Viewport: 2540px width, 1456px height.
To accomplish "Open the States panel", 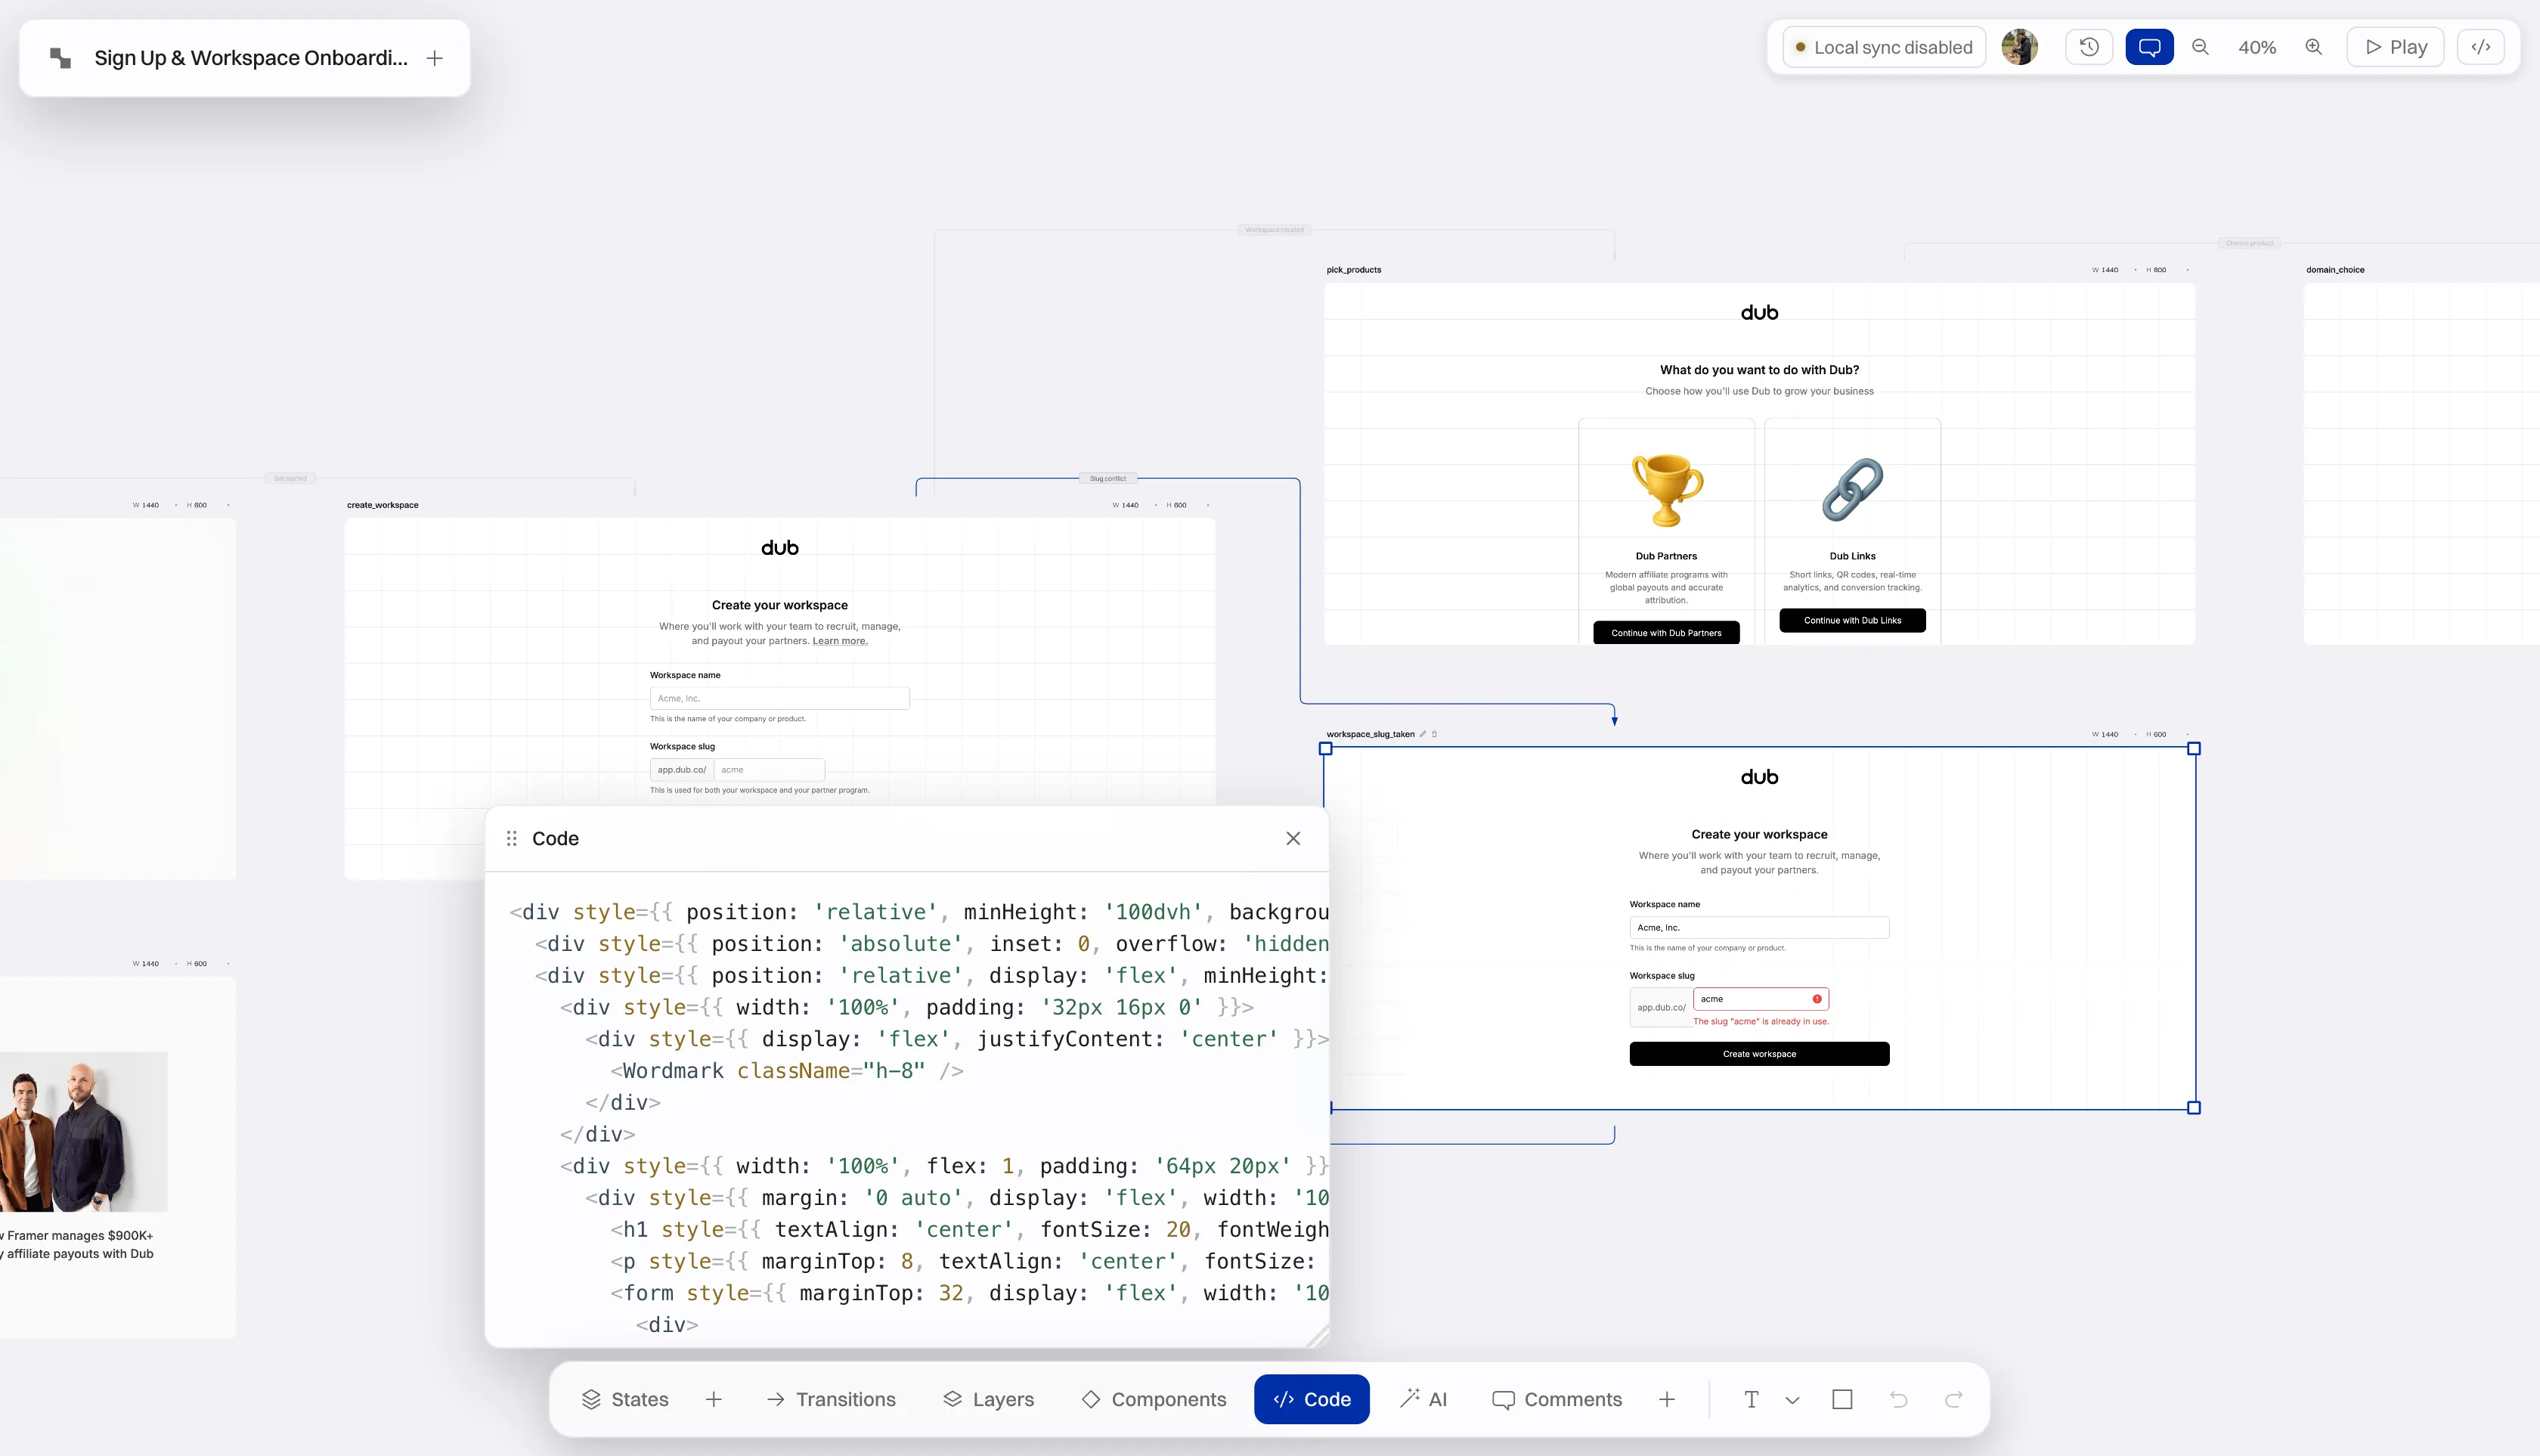I will [x=625, y=1399].
